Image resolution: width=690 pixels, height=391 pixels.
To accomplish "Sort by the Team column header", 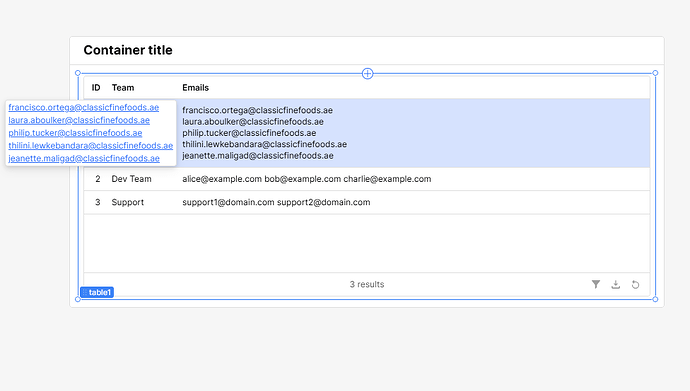I will point(123,88).
